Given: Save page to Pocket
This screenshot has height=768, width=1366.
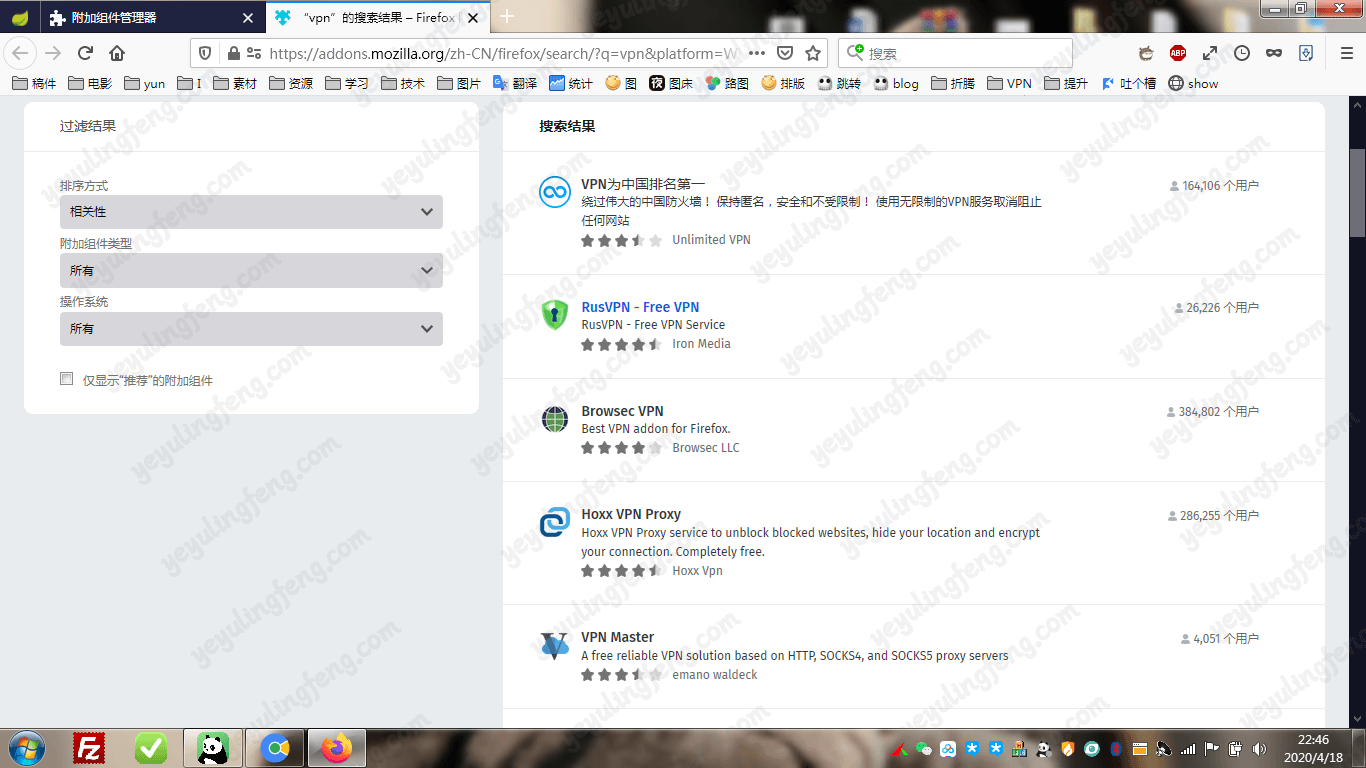Looking at the screenshot, I should 786,53.
